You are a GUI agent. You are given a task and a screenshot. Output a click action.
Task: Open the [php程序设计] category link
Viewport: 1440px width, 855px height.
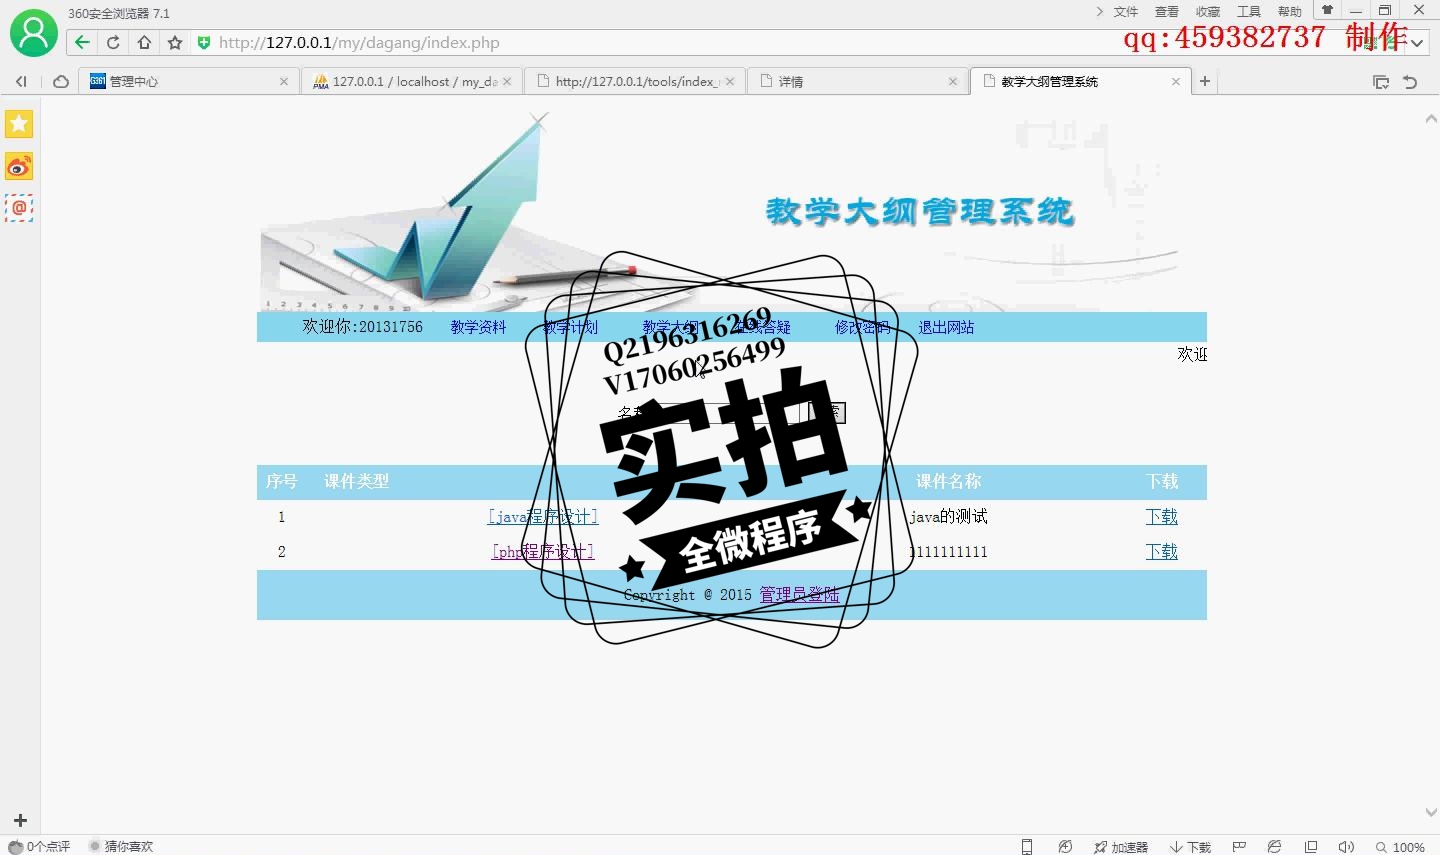click(543, 551)
